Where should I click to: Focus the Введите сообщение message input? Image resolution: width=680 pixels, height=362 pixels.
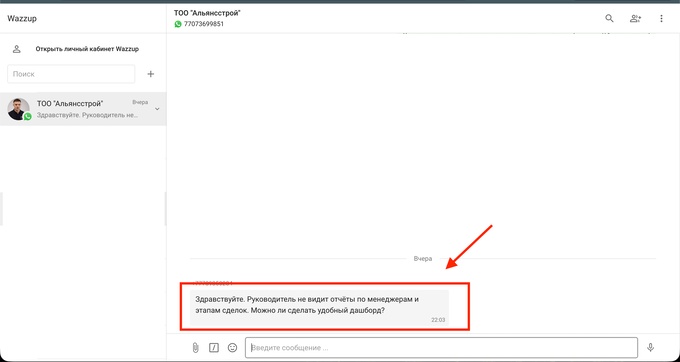tap(441, 348)
